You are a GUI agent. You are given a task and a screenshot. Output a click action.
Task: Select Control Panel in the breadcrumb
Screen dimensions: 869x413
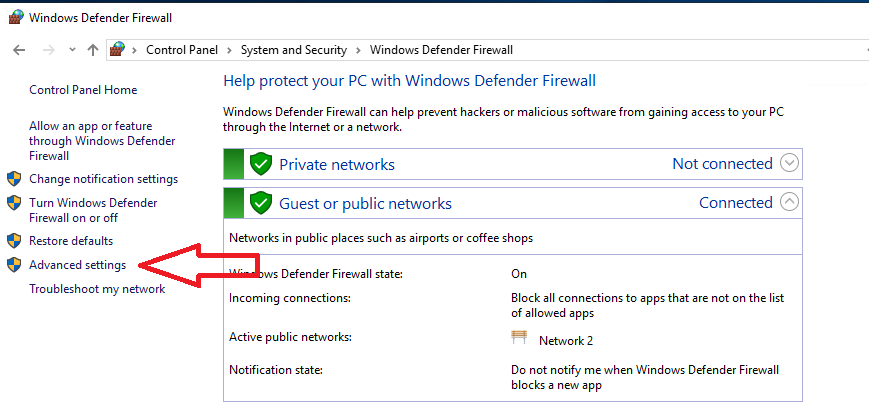[x=182, y=50]
